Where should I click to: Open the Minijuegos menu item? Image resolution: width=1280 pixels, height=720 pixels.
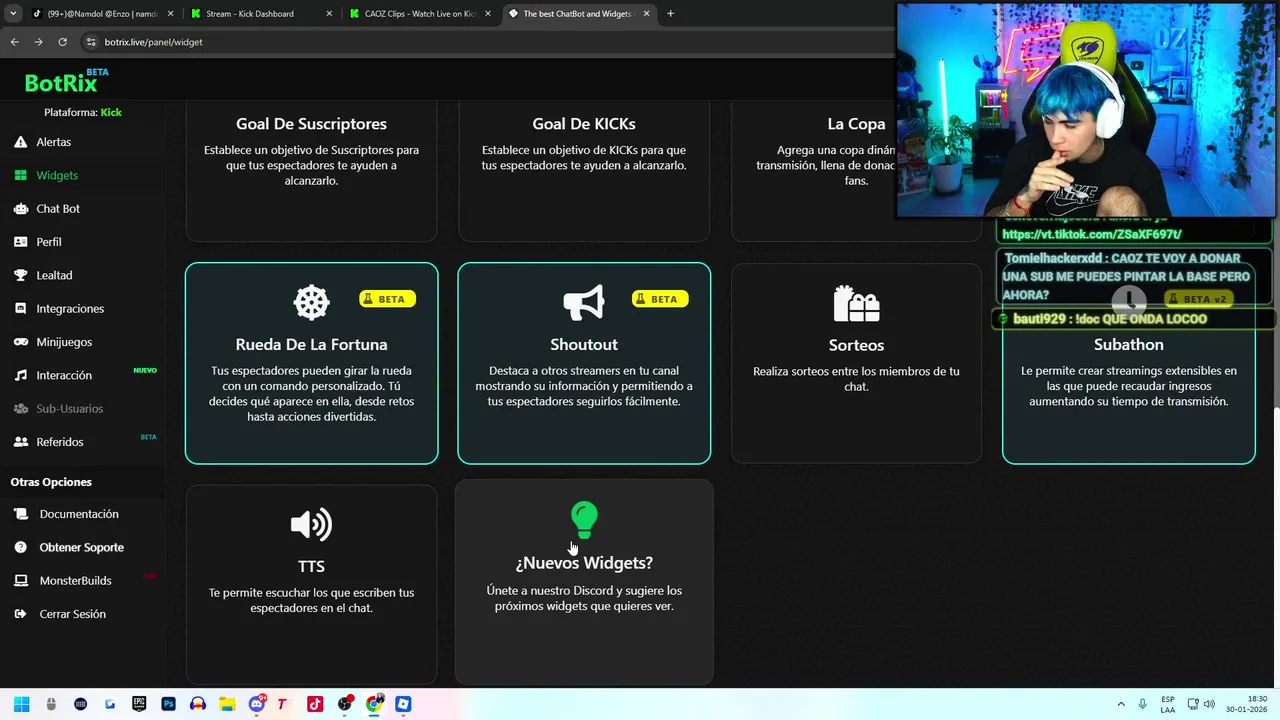coord(83,342)
